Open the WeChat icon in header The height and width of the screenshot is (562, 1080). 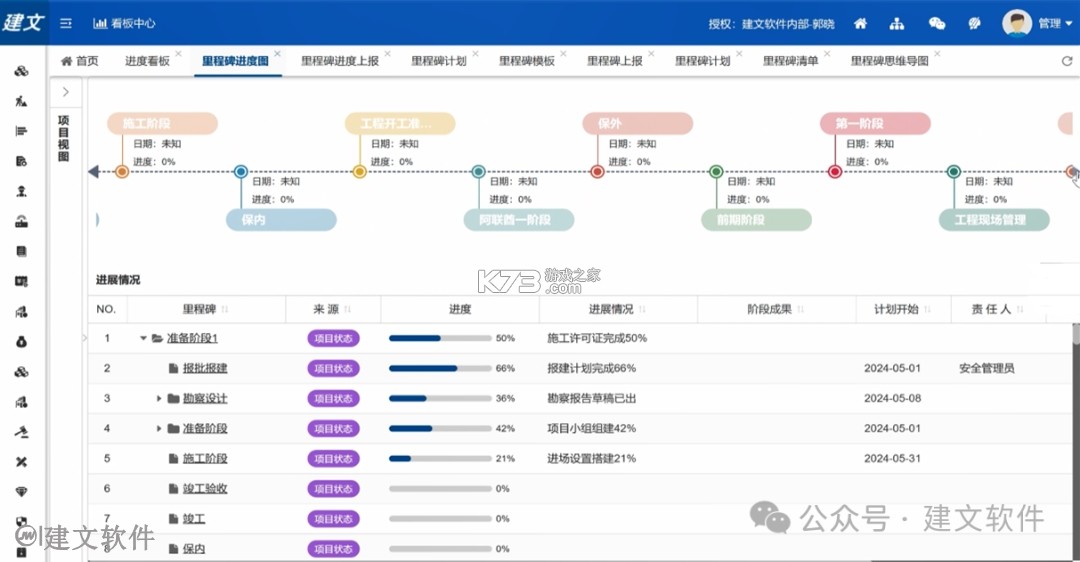[937, 23]
